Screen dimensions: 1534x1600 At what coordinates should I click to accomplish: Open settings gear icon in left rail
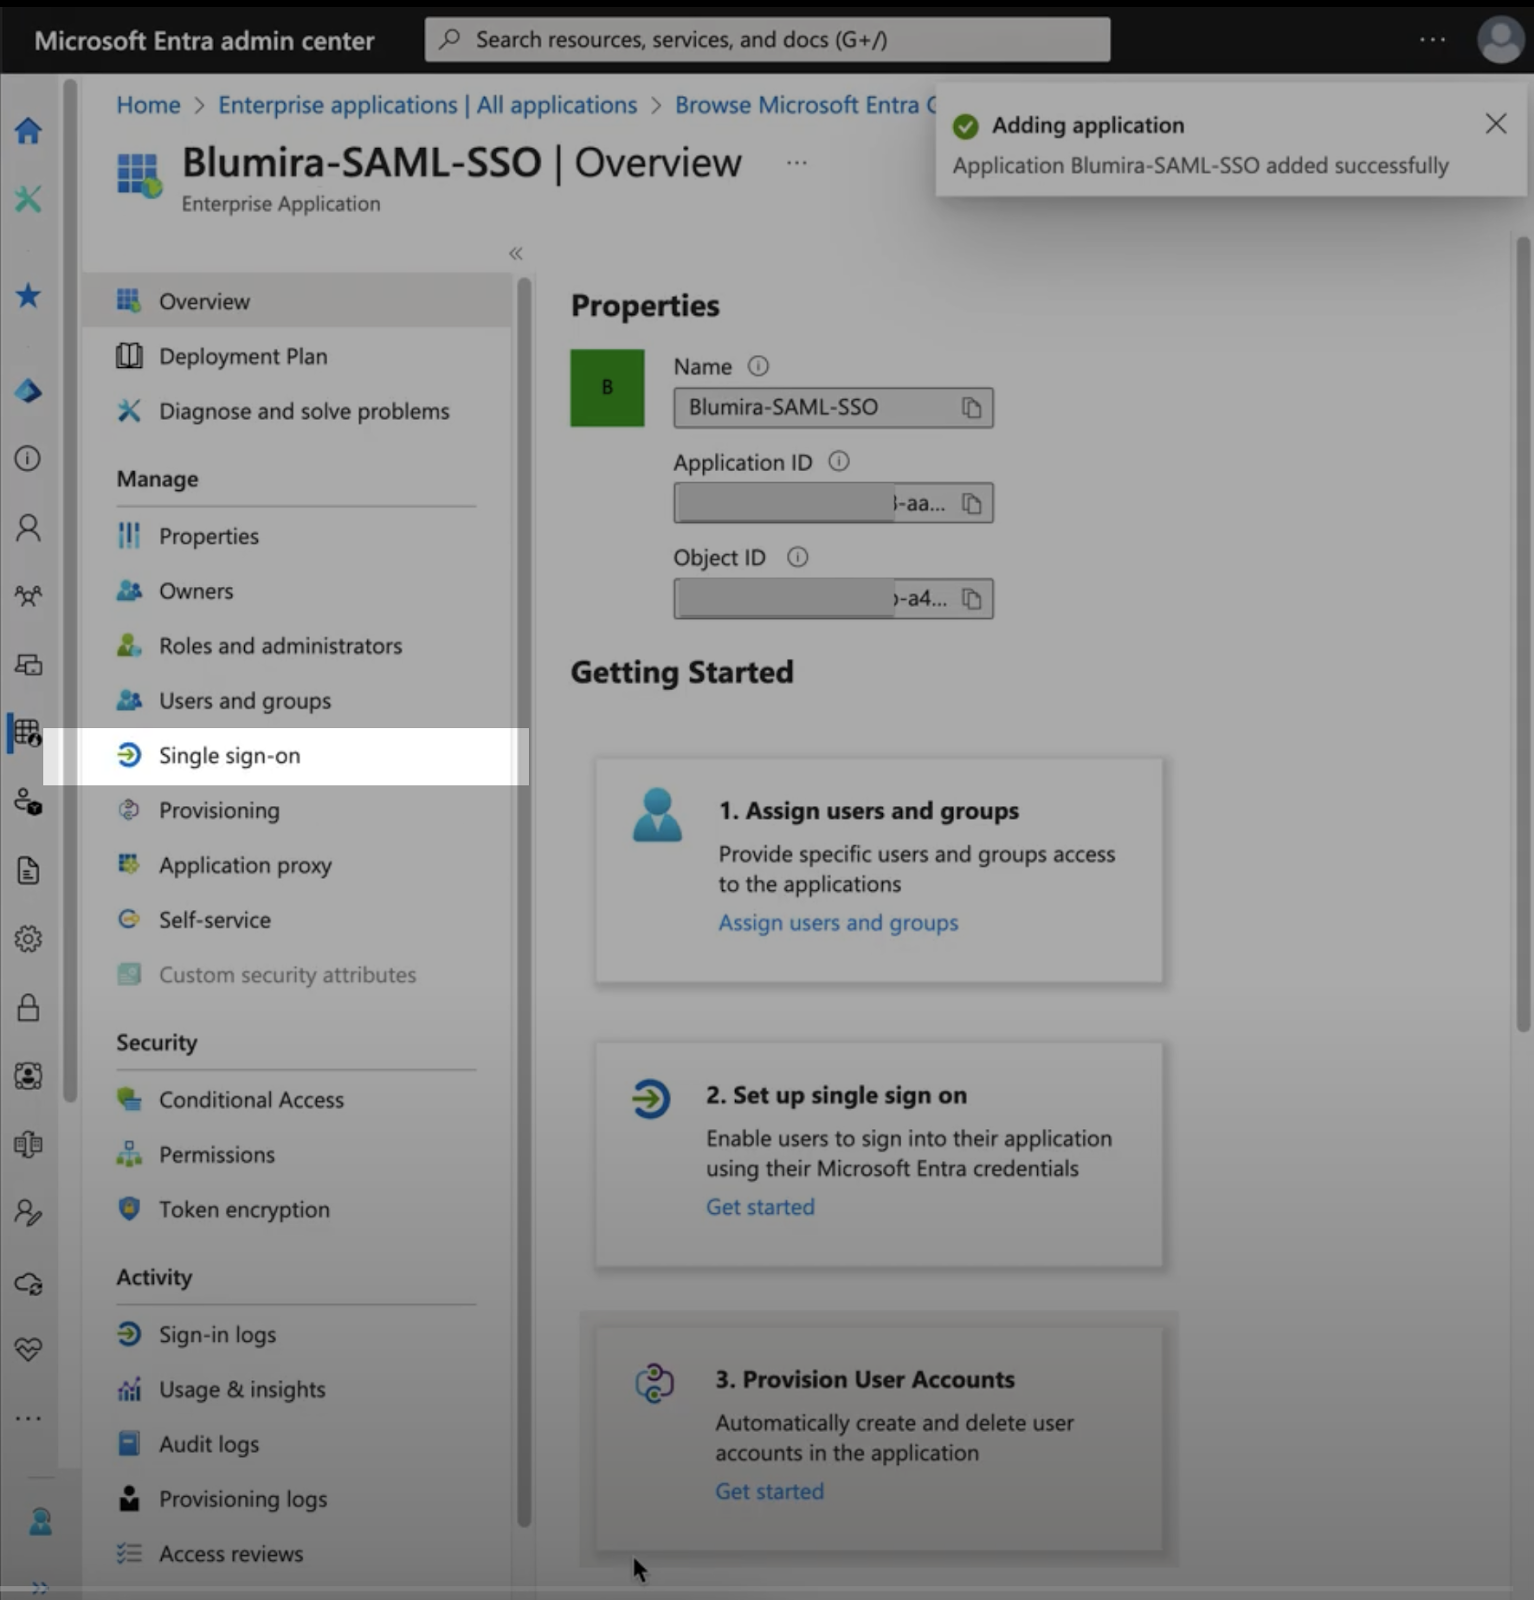click(x=28, y=939)
